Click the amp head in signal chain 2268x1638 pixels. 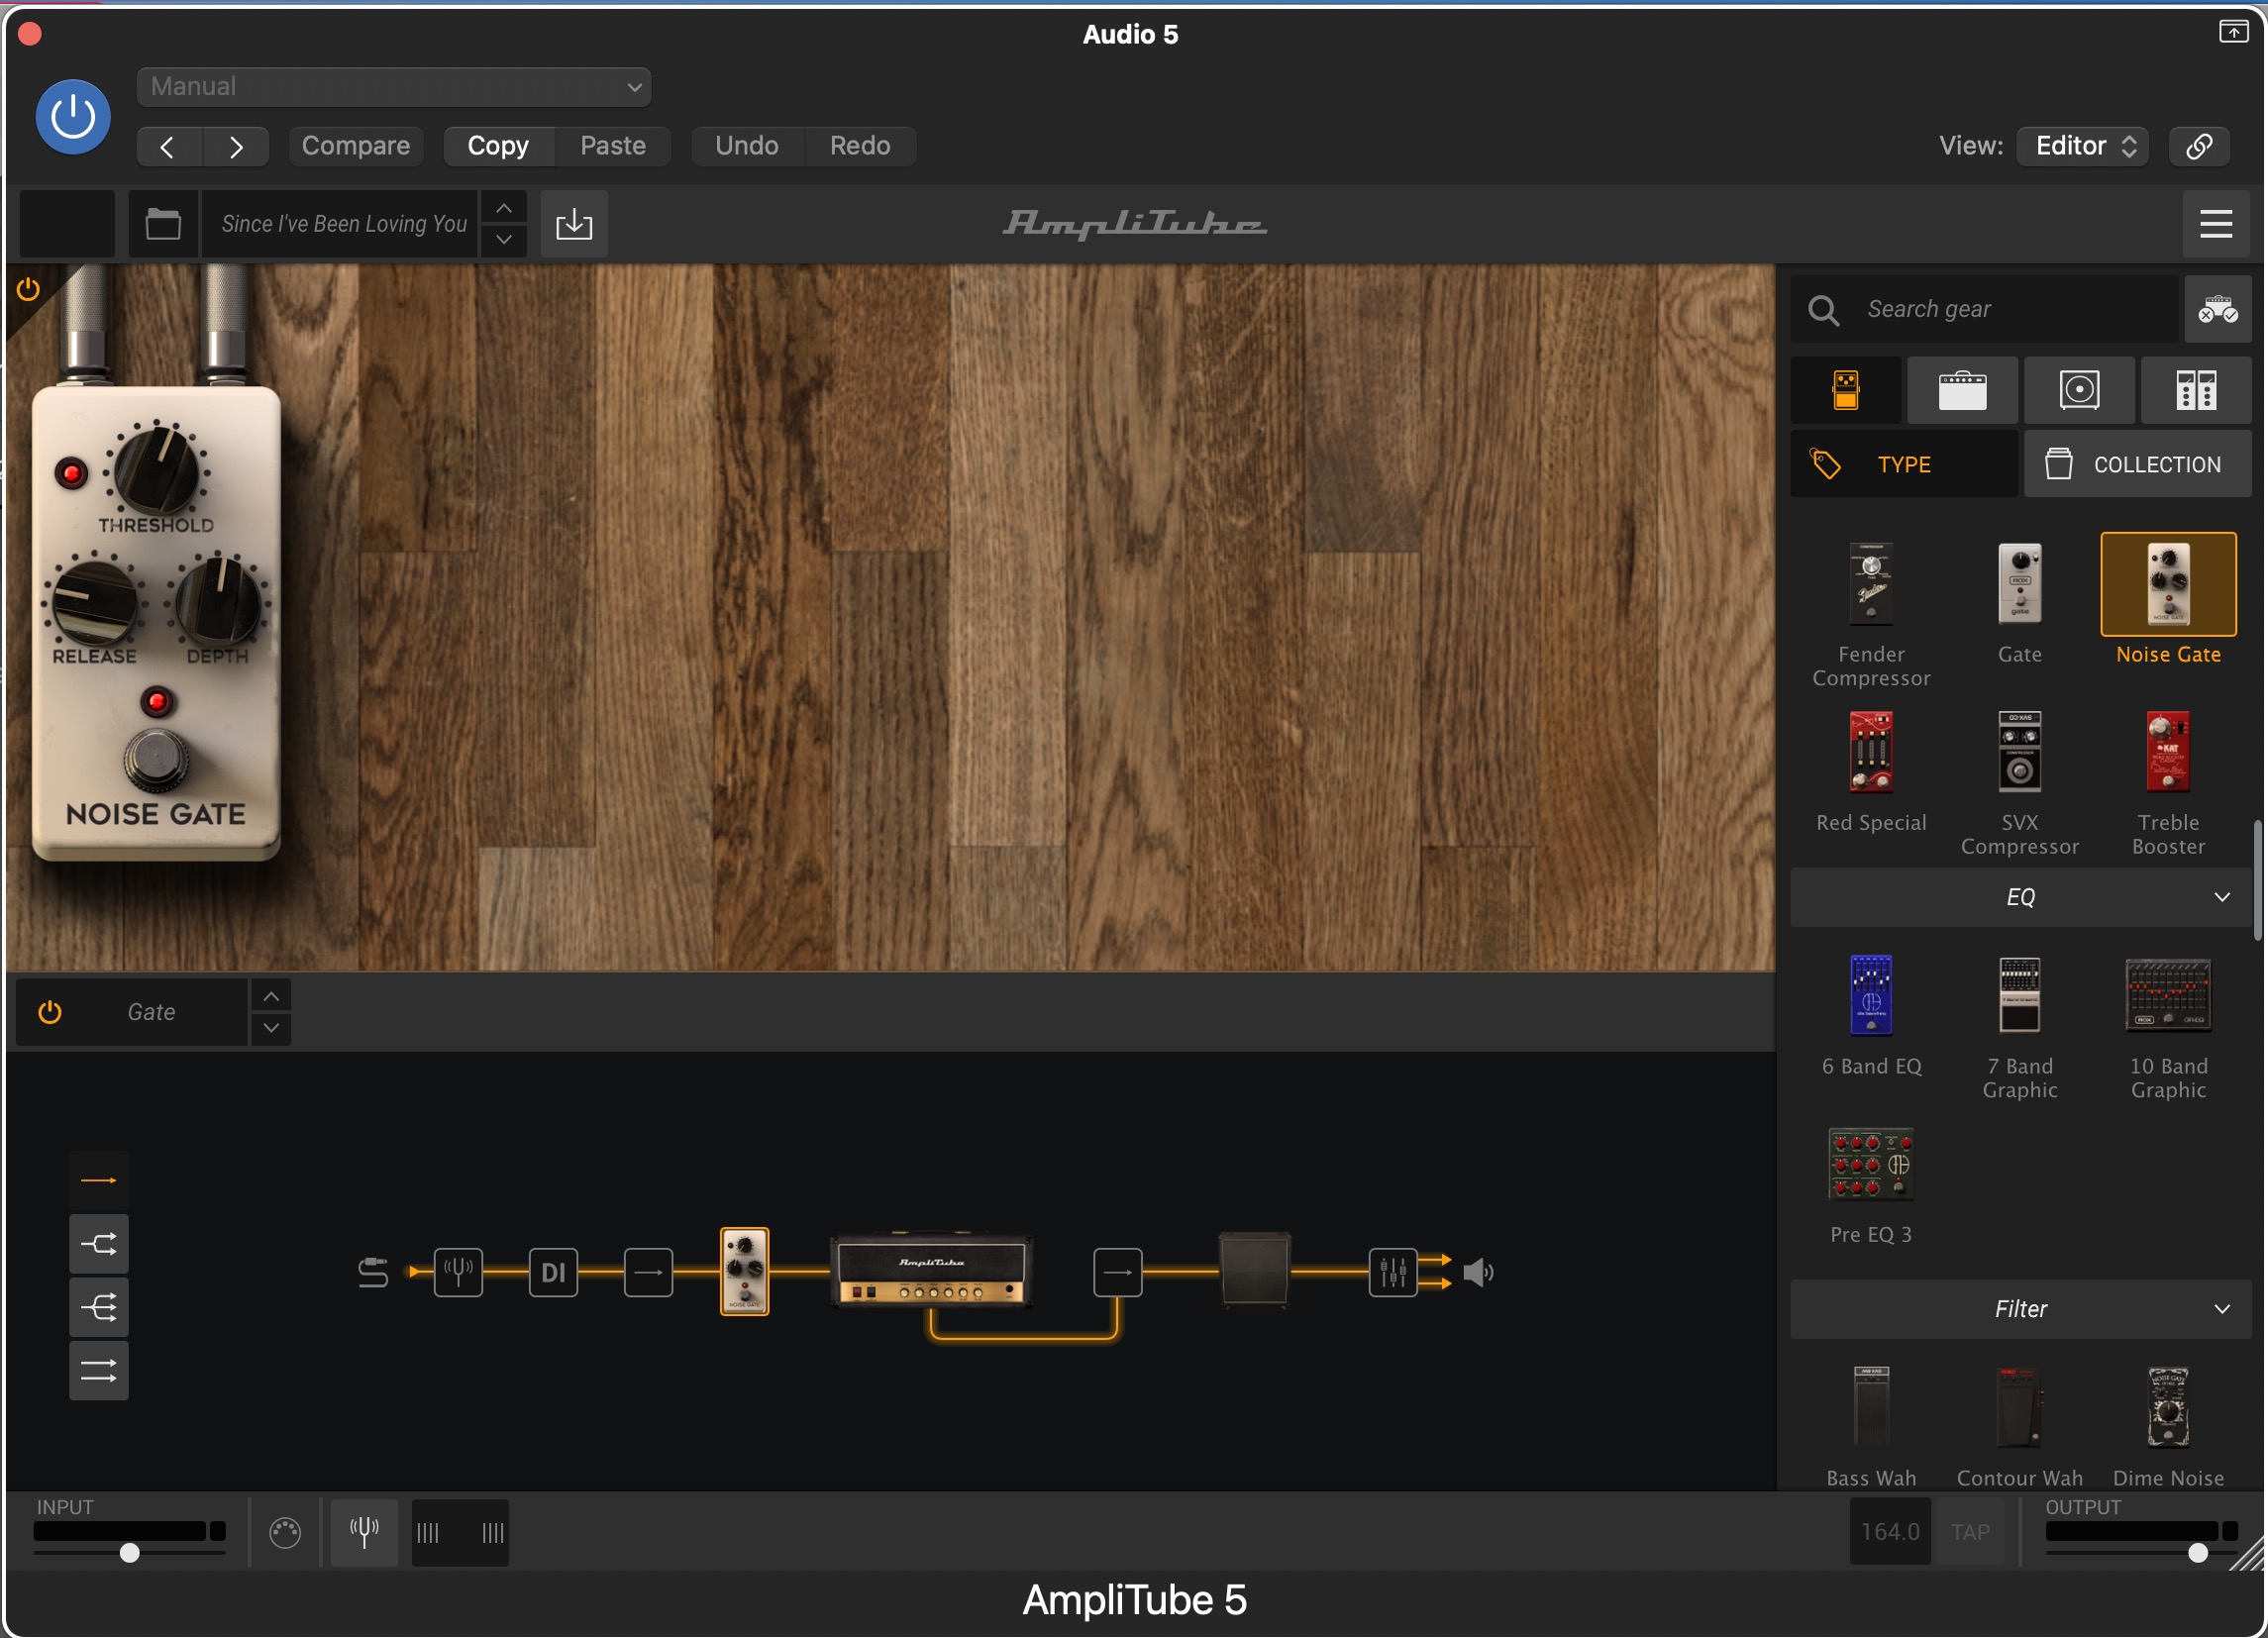[x=931, y=1271]
